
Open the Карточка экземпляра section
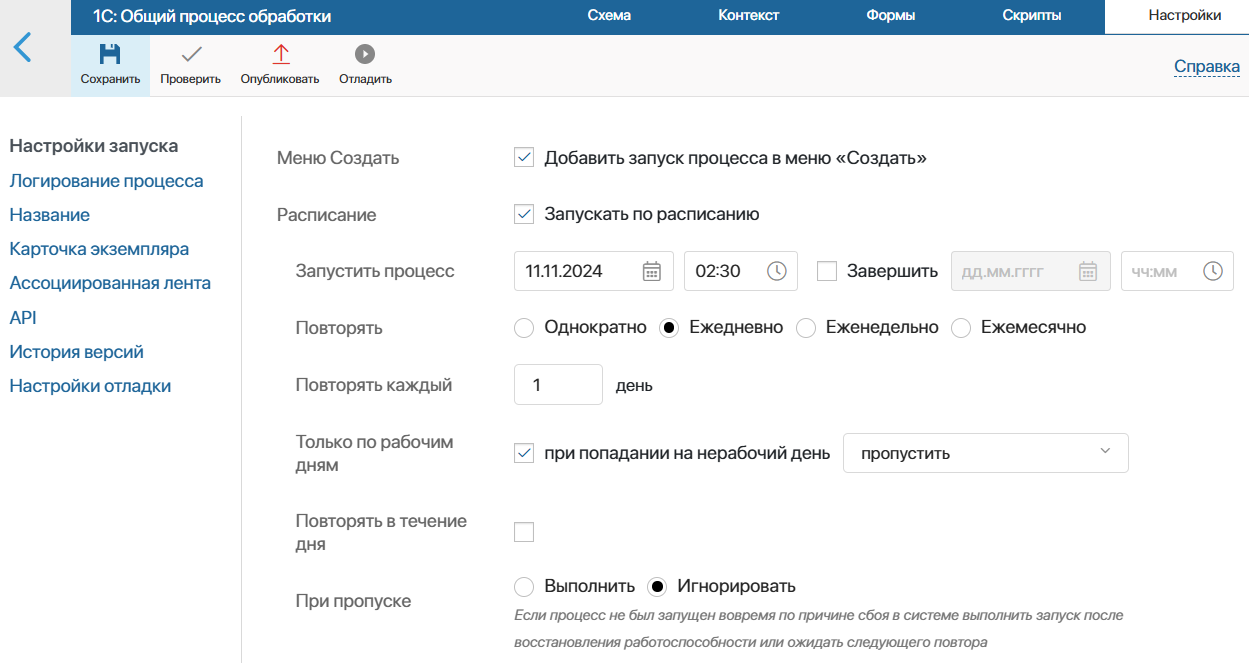coord(99,249)
